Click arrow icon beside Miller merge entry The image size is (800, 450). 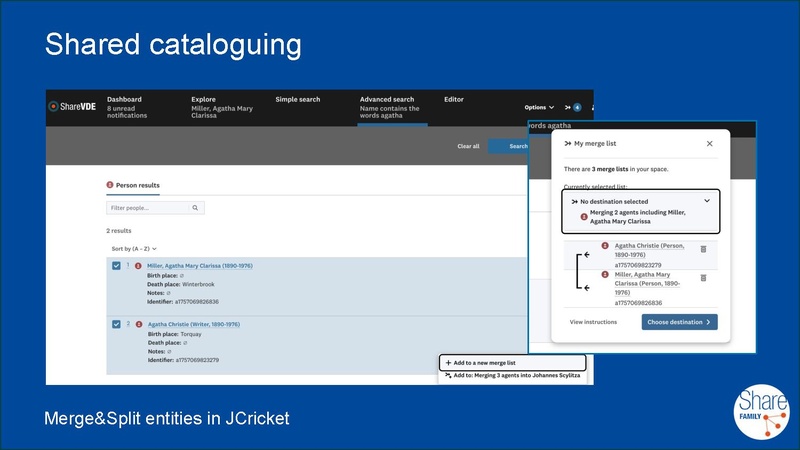(x=586, y=288)
